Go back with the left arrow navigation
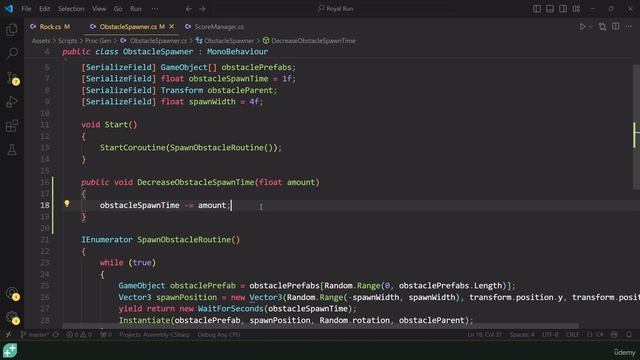This screenshot has height=360, width=640. [189, 9]
